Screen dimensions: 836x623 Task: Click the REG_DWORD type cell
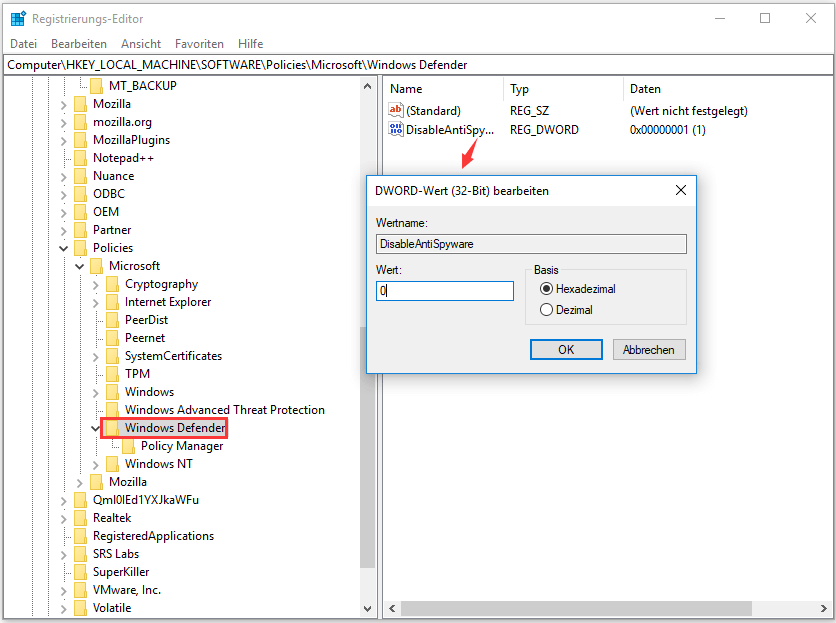click(544, 130)
